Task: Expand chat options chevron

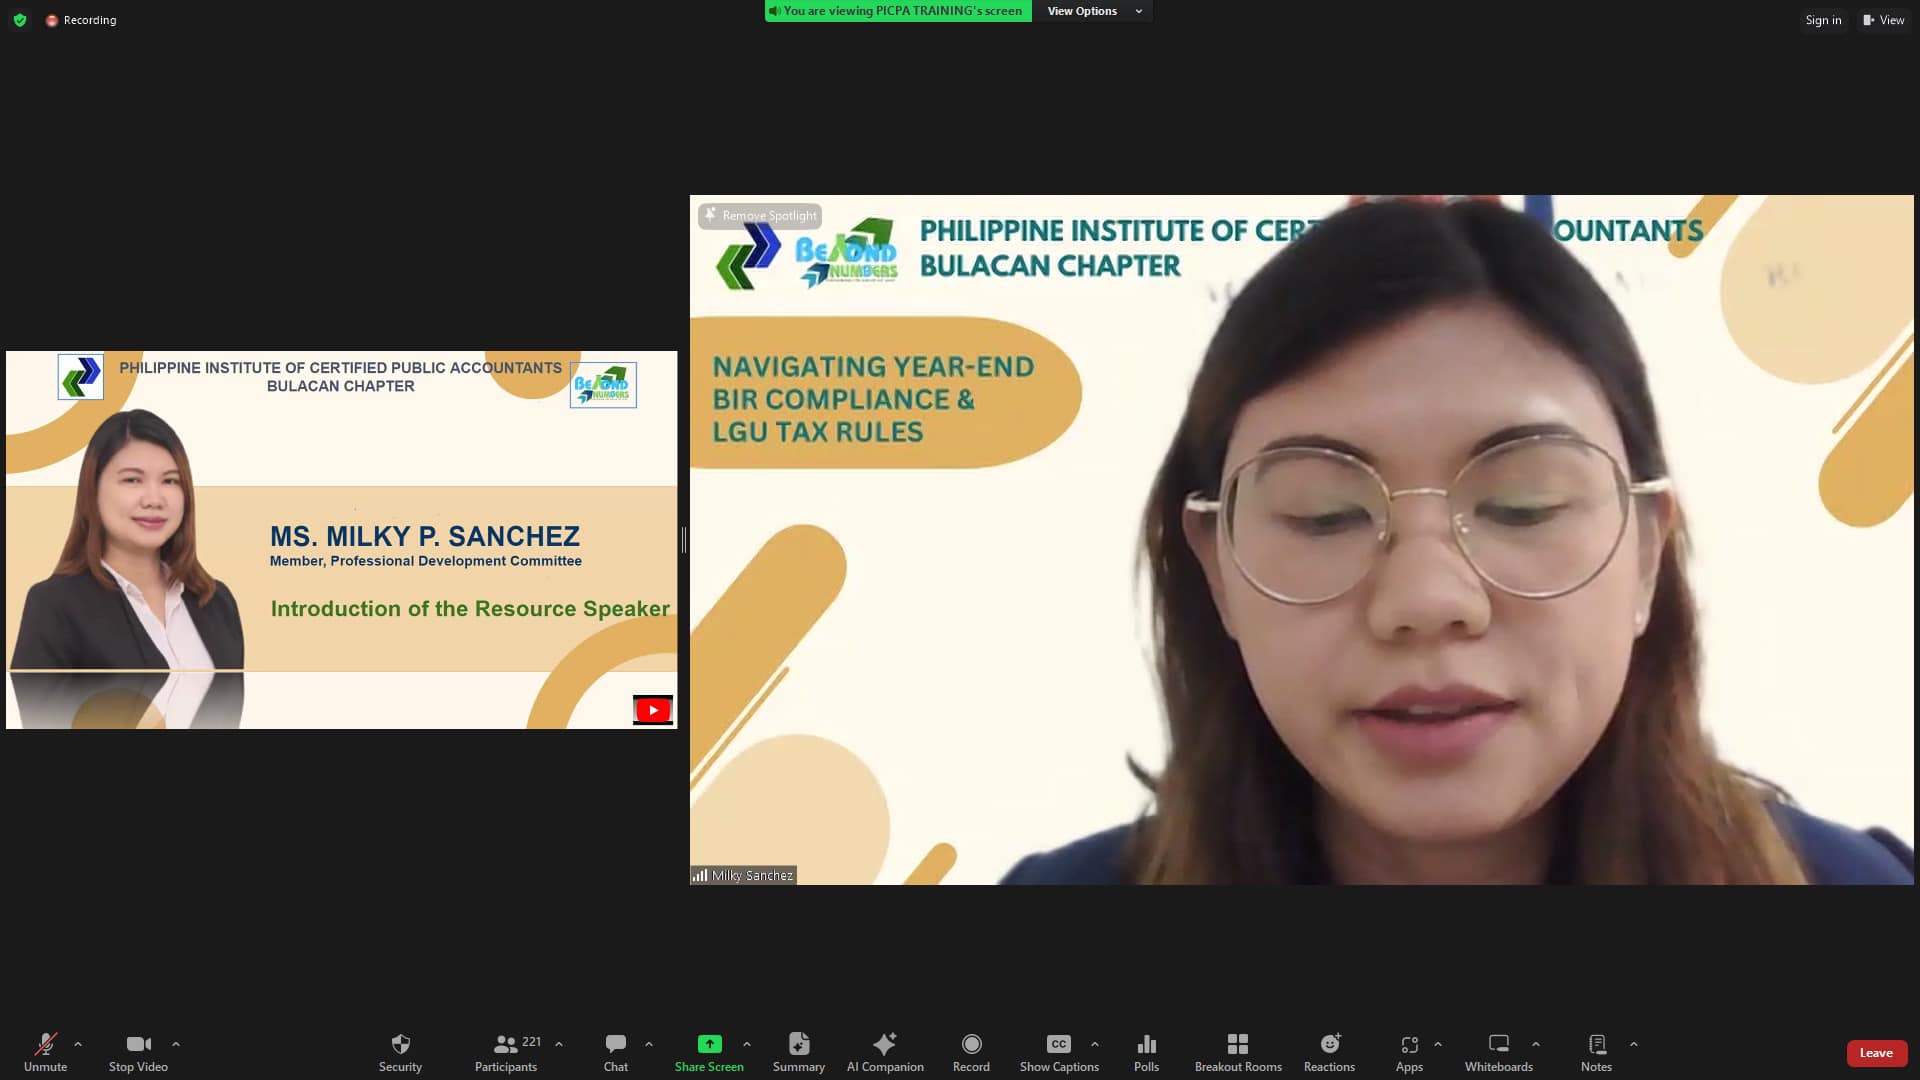Action: click(649, 1044)
